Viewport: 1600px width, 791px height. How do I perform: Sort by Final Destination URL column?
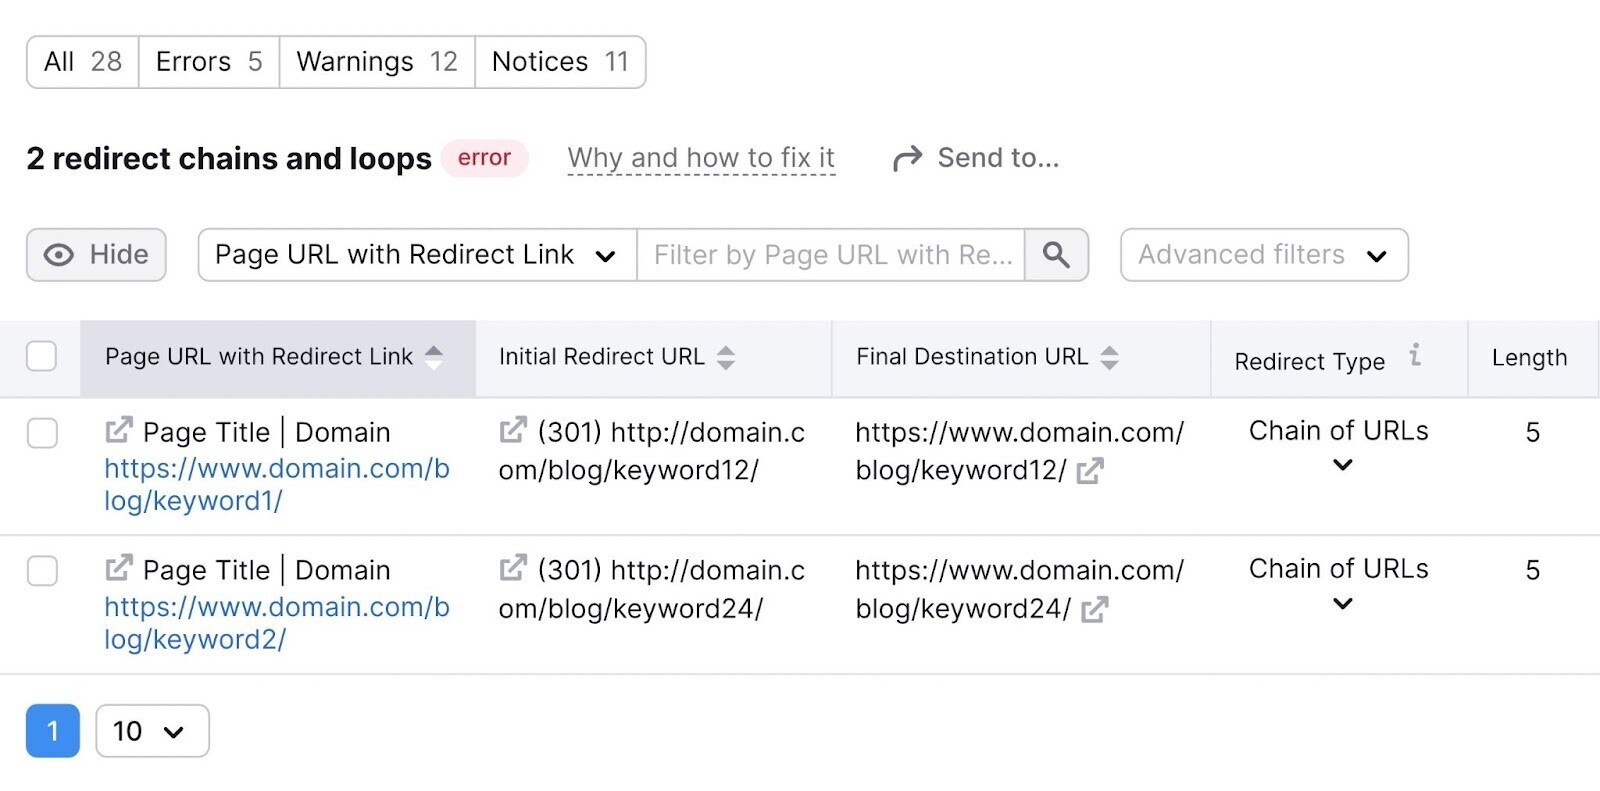point(1110,356)
